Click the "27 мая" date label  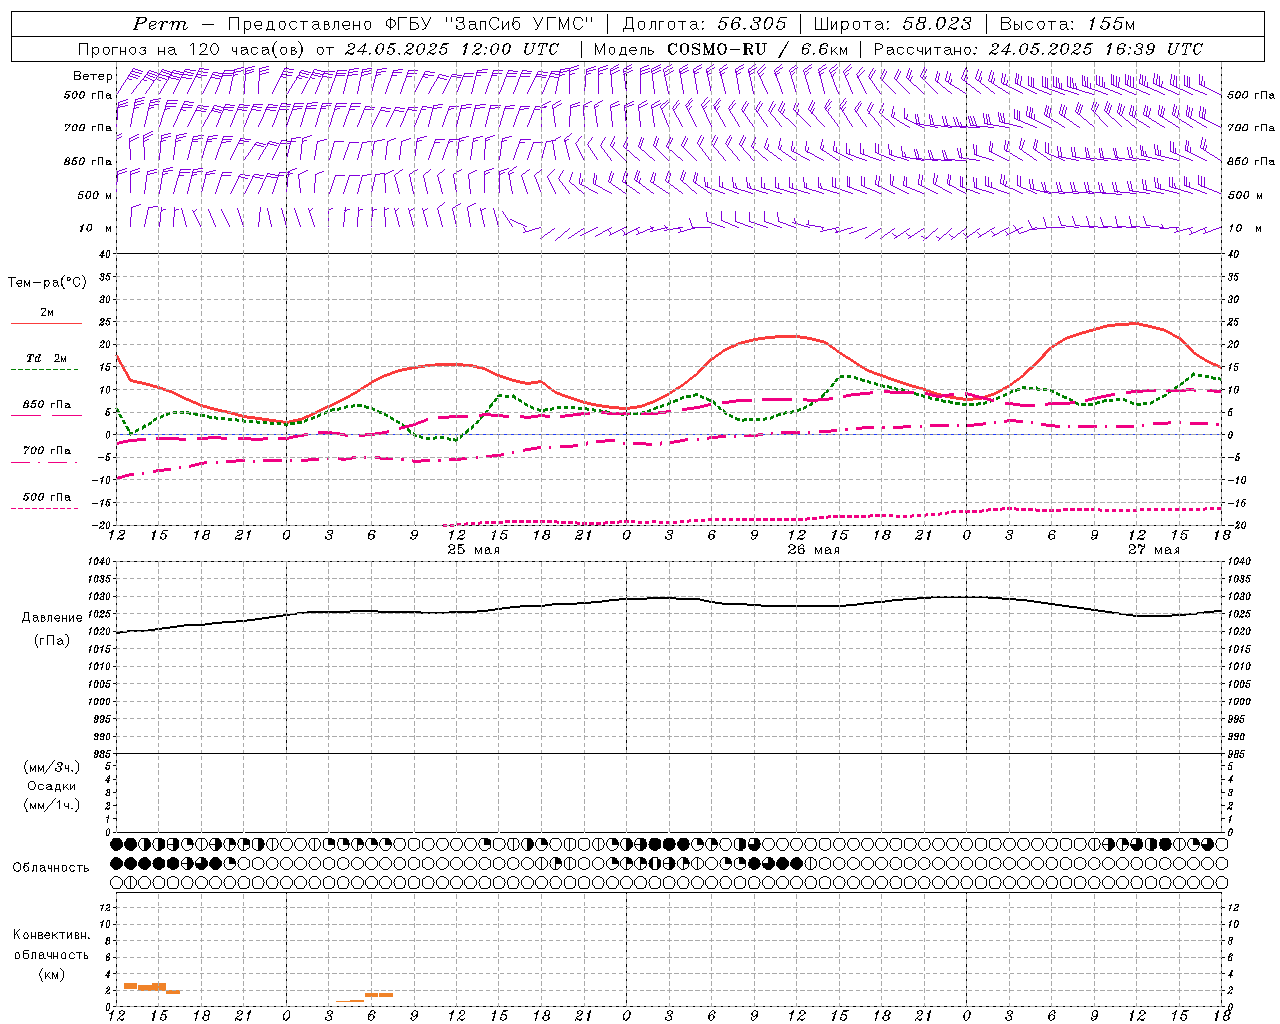coord(1153,550)
